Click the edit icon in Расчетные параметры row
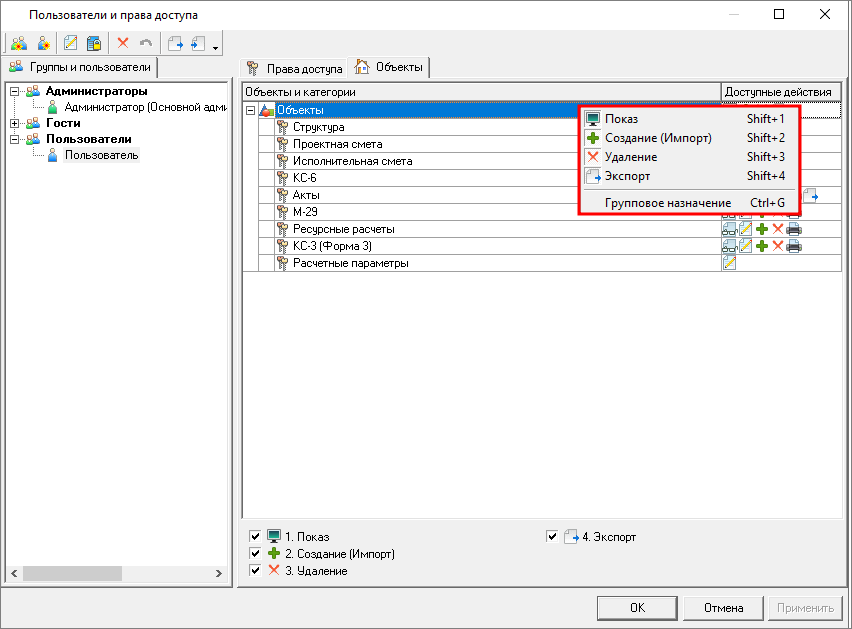Screen dimensions: 852x629 tap(729, 263)
